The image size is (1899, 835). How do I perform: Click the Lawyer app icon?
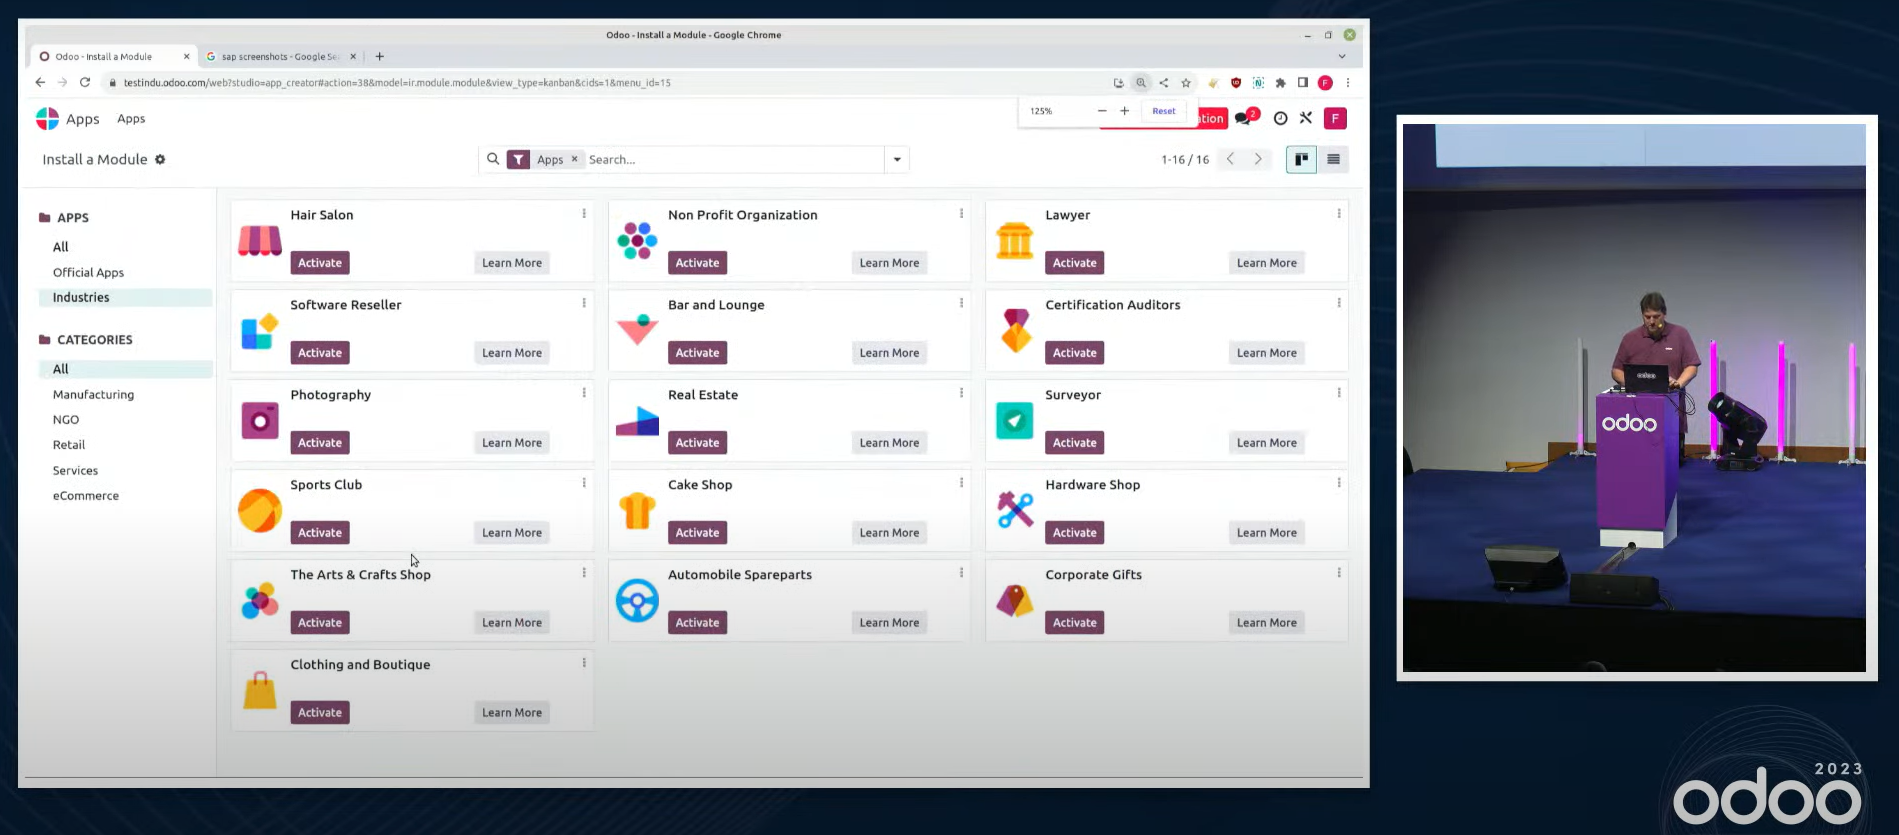coord(1015,240)
